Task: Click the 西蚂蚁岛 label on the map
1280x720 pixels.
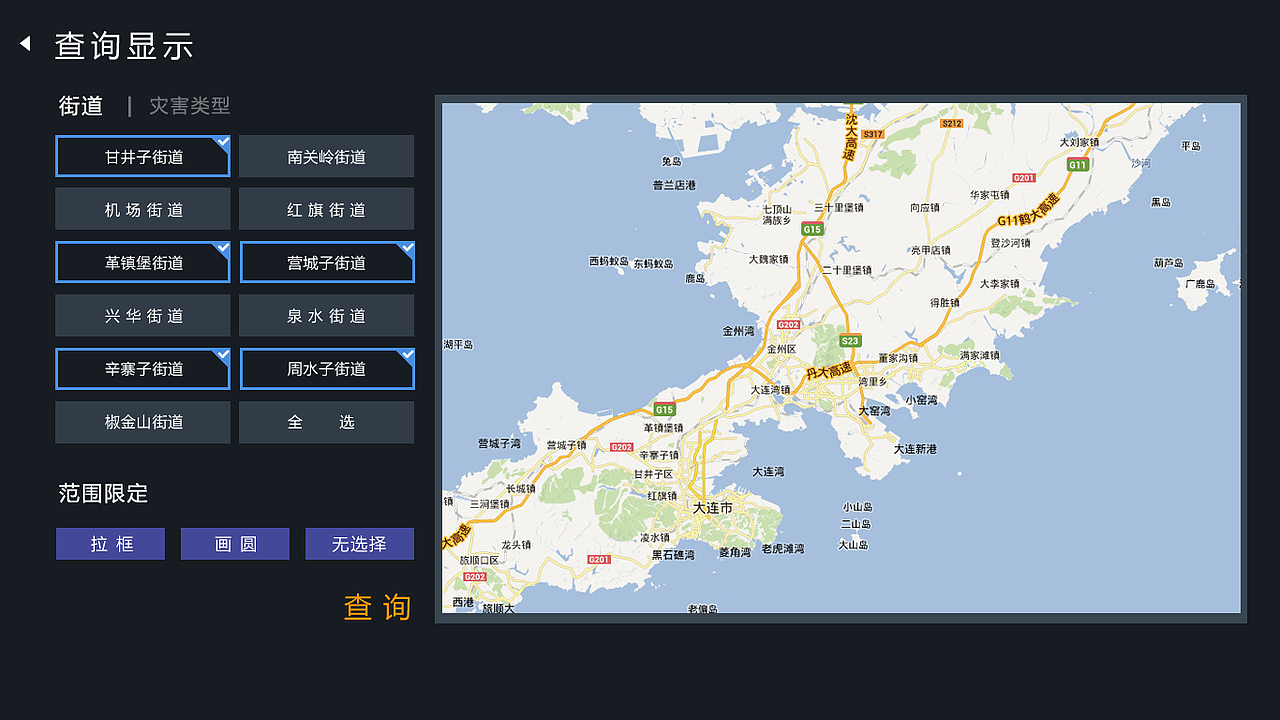Action: 608,262
